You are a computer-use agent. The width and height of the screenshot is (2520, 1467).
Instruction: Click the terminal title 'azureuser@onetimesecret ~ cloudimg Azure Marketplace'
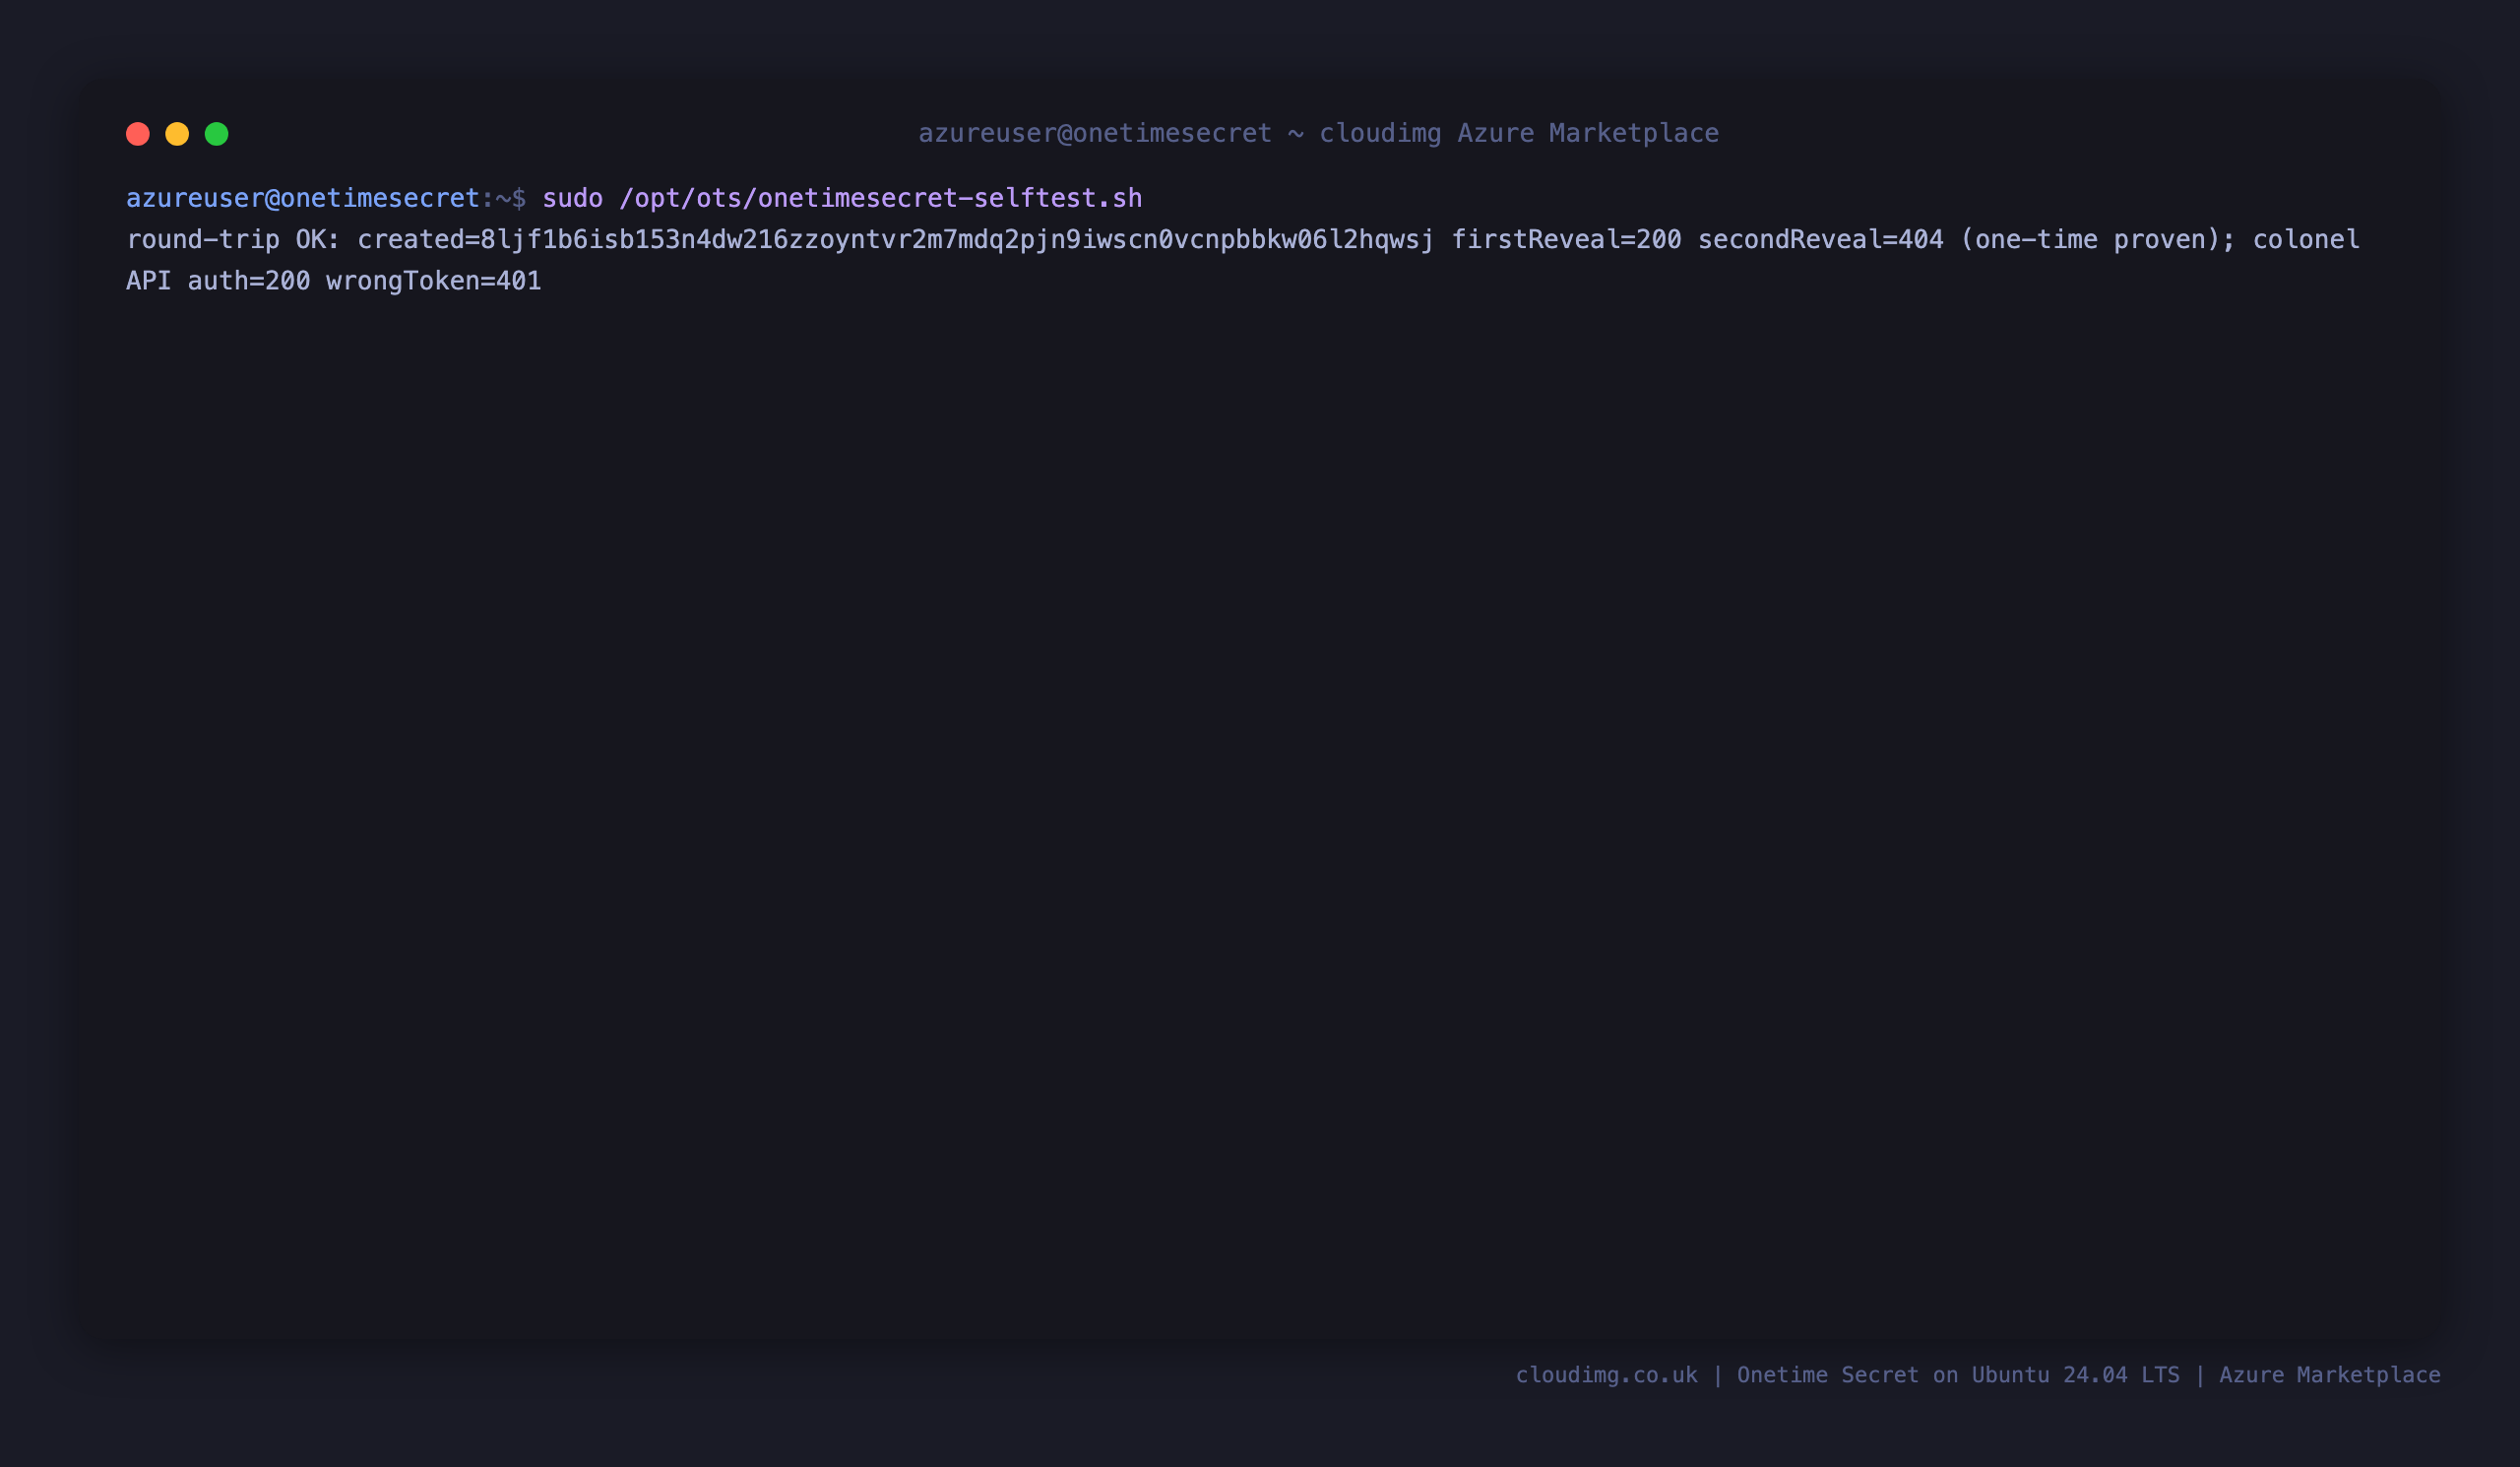1319,133
